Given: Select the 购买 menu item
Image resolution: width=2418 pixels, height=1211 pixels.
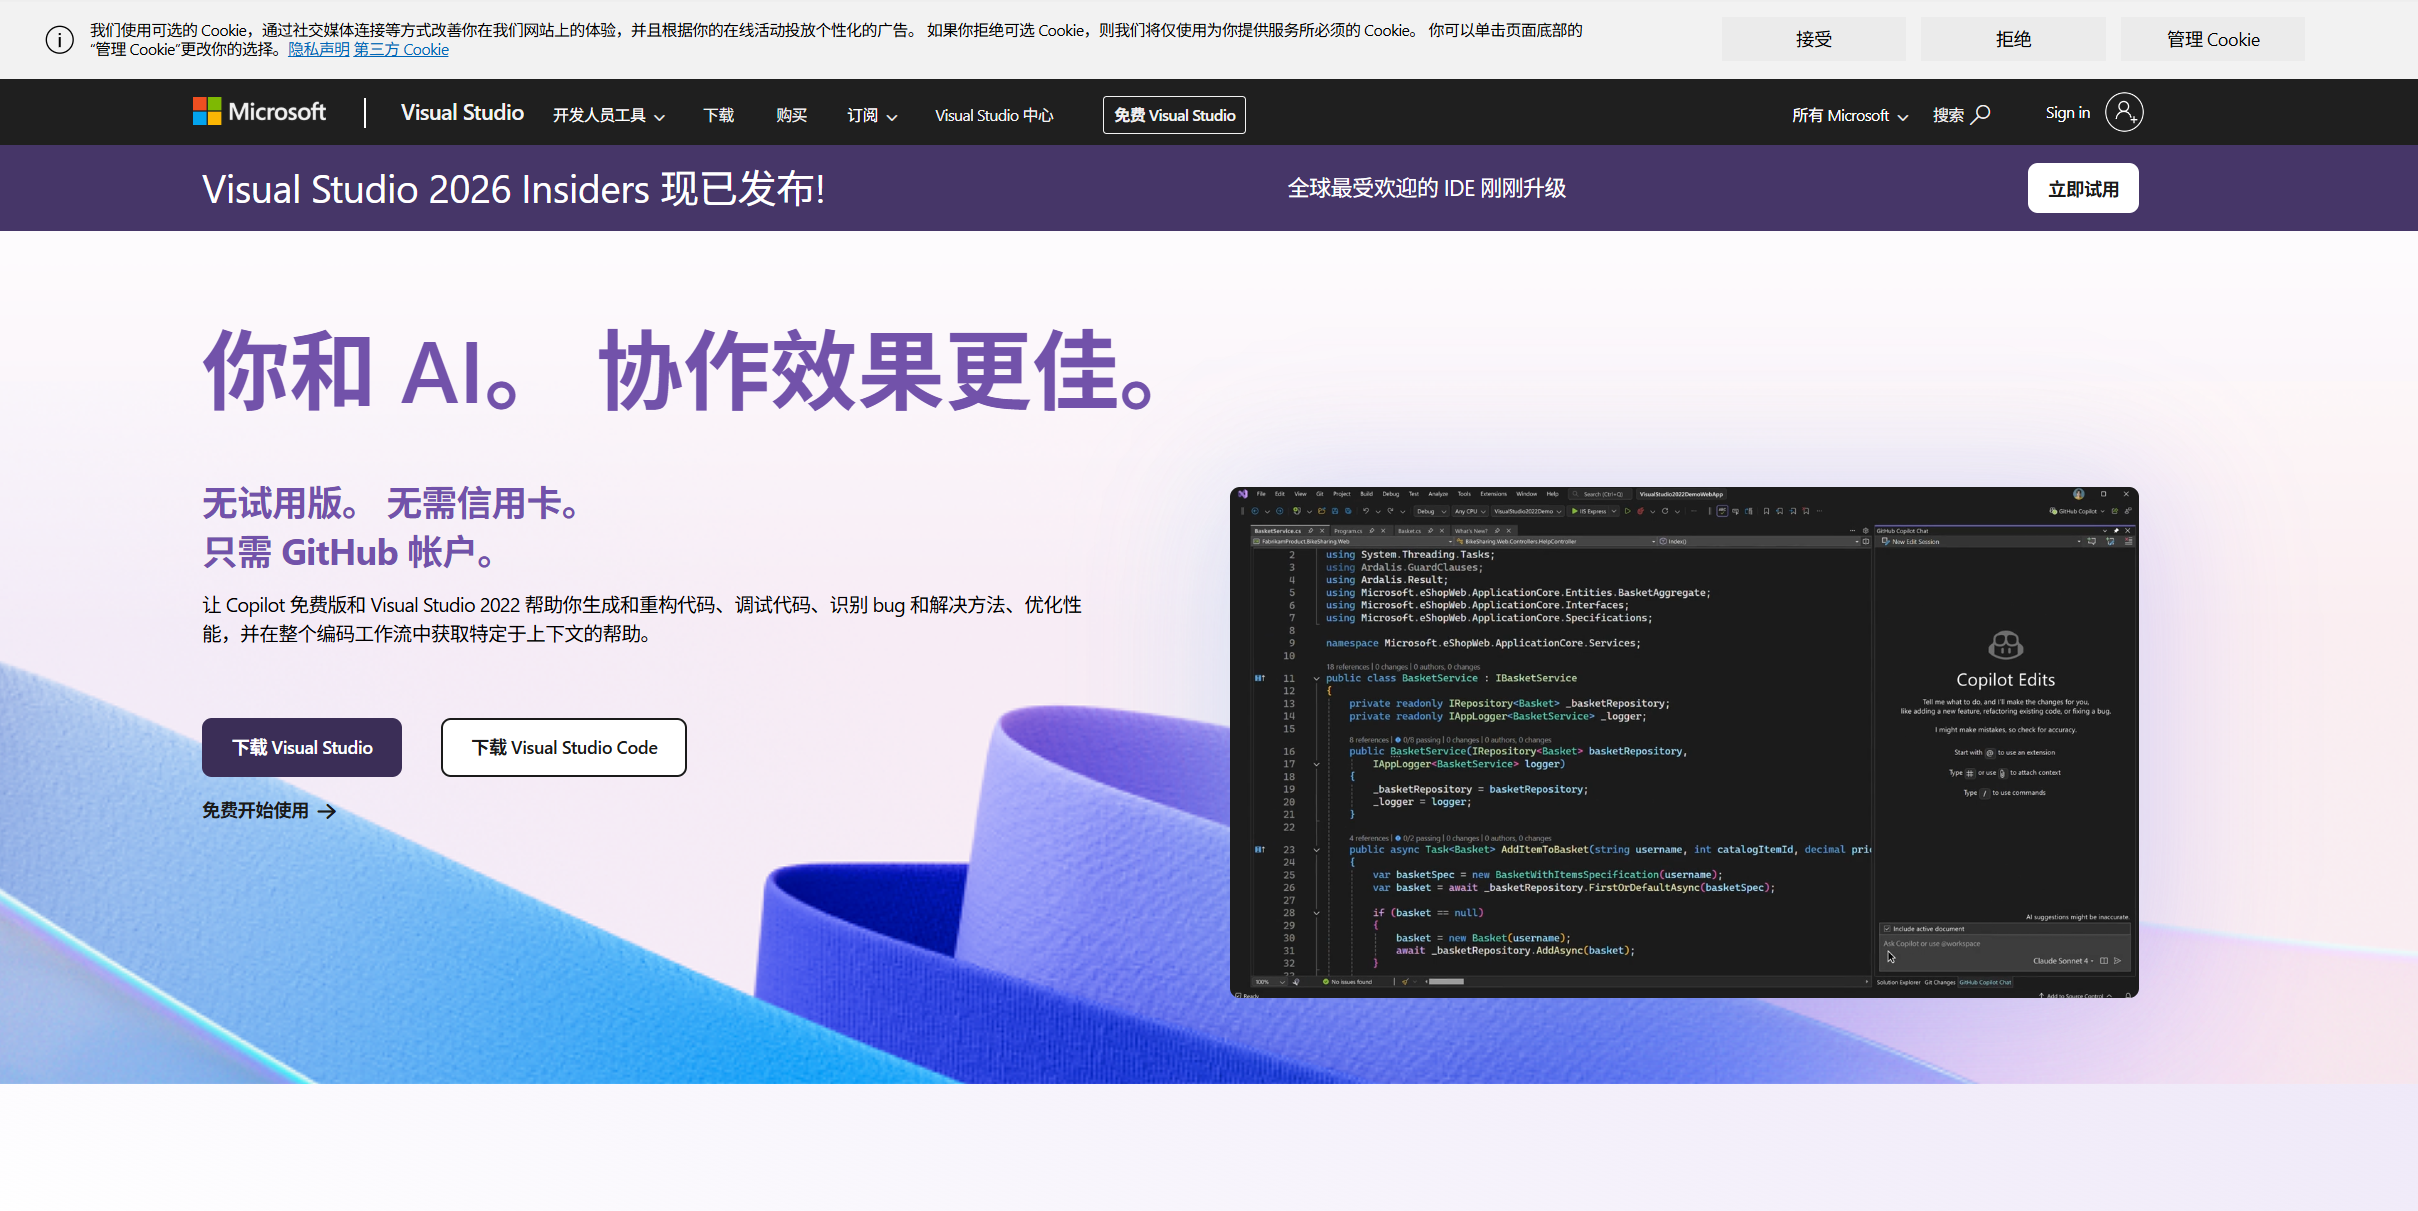Looking at the screenshot, I should pos(790,115).
